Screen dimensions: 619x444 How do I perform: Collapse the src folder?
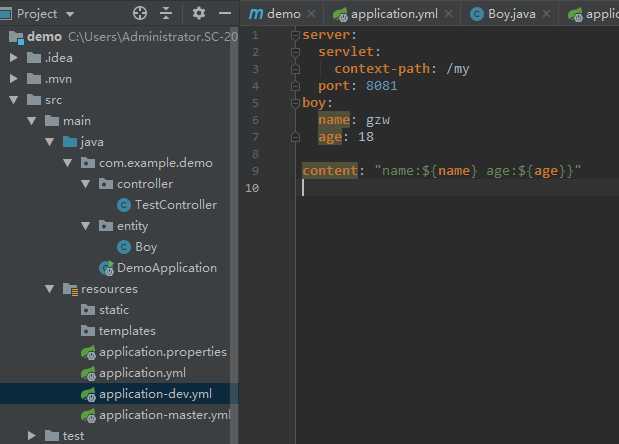[13, 100]
